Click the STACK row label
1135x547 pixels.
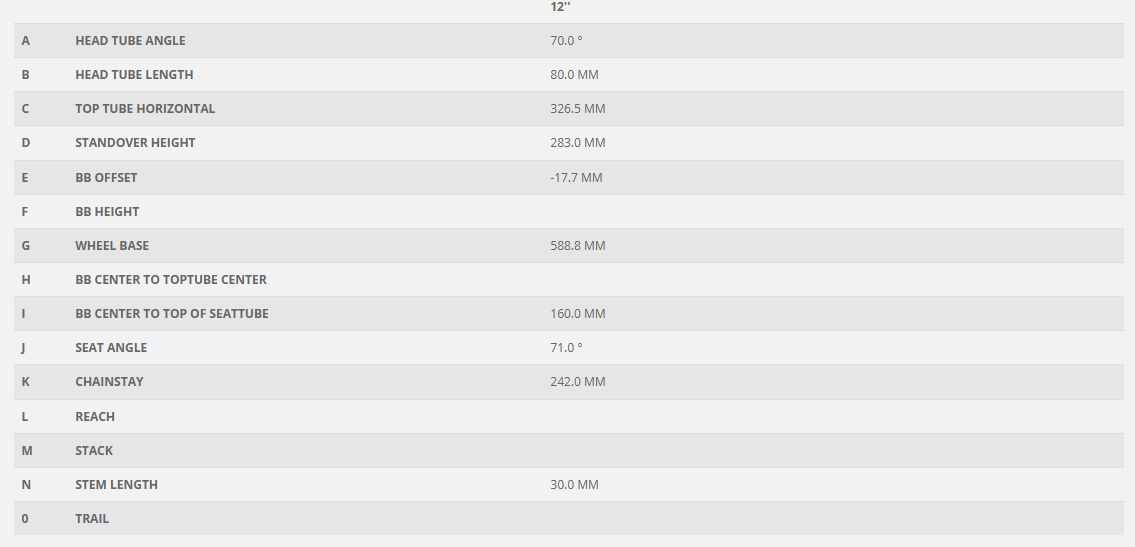pyautogui.click(x=94, y=451)
